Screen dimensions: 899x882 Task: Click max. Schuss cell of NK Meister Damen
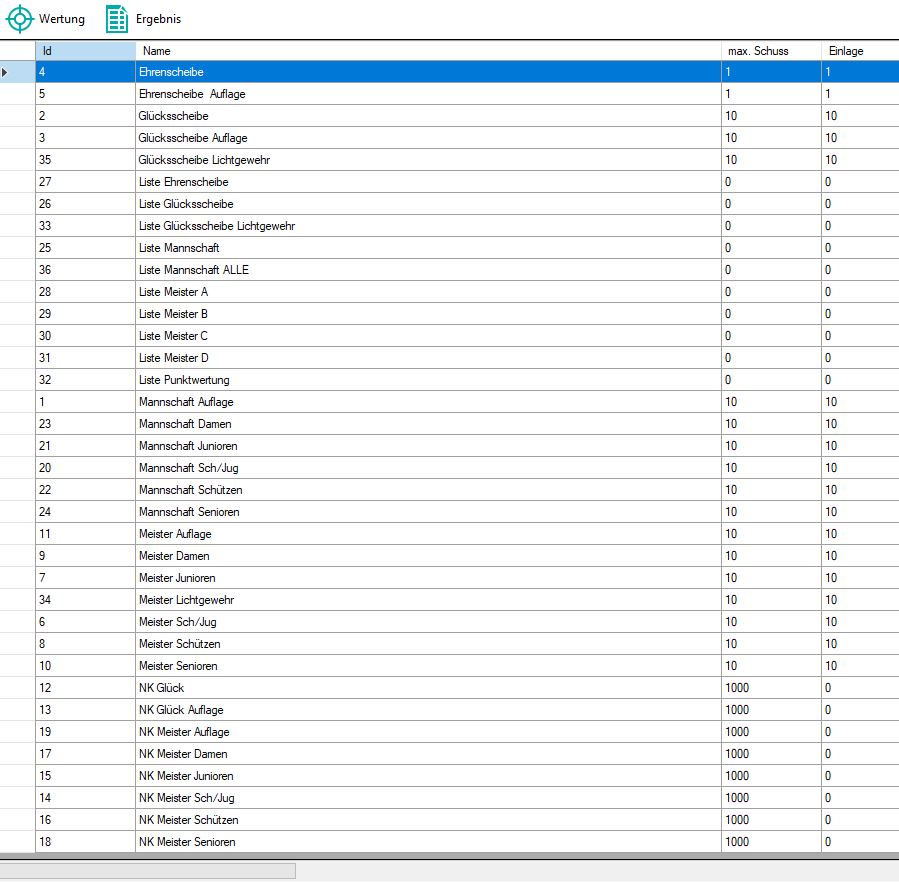click(x=770, y=754)
